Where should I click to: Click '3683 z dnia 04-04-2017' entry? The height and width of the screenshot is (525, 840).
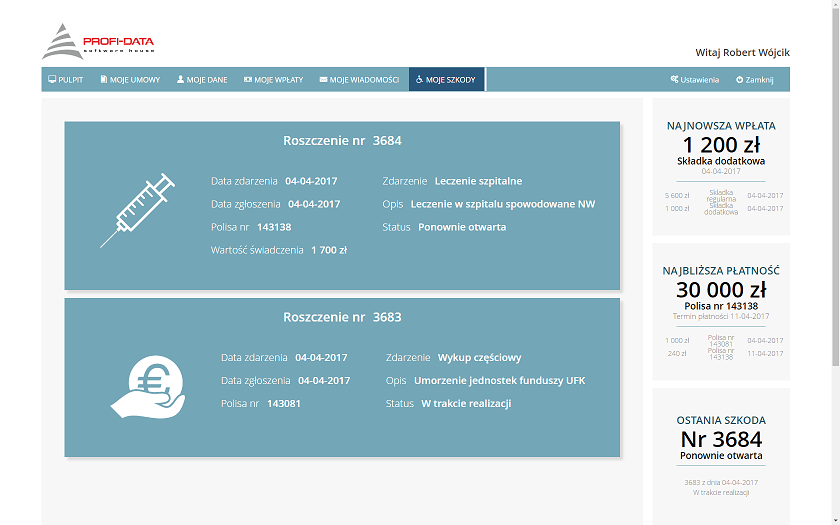(721, 482)
